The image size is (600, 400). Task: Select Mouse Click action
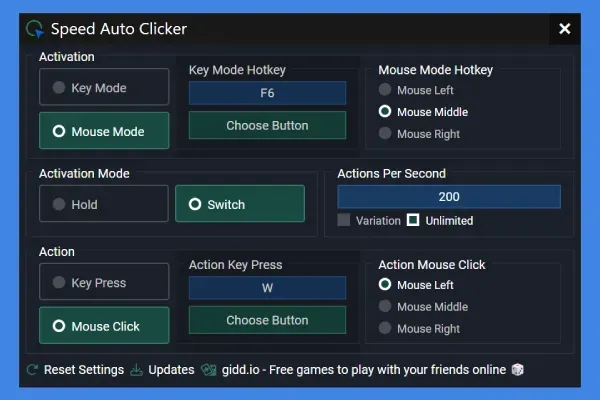(x=104, y=325)
